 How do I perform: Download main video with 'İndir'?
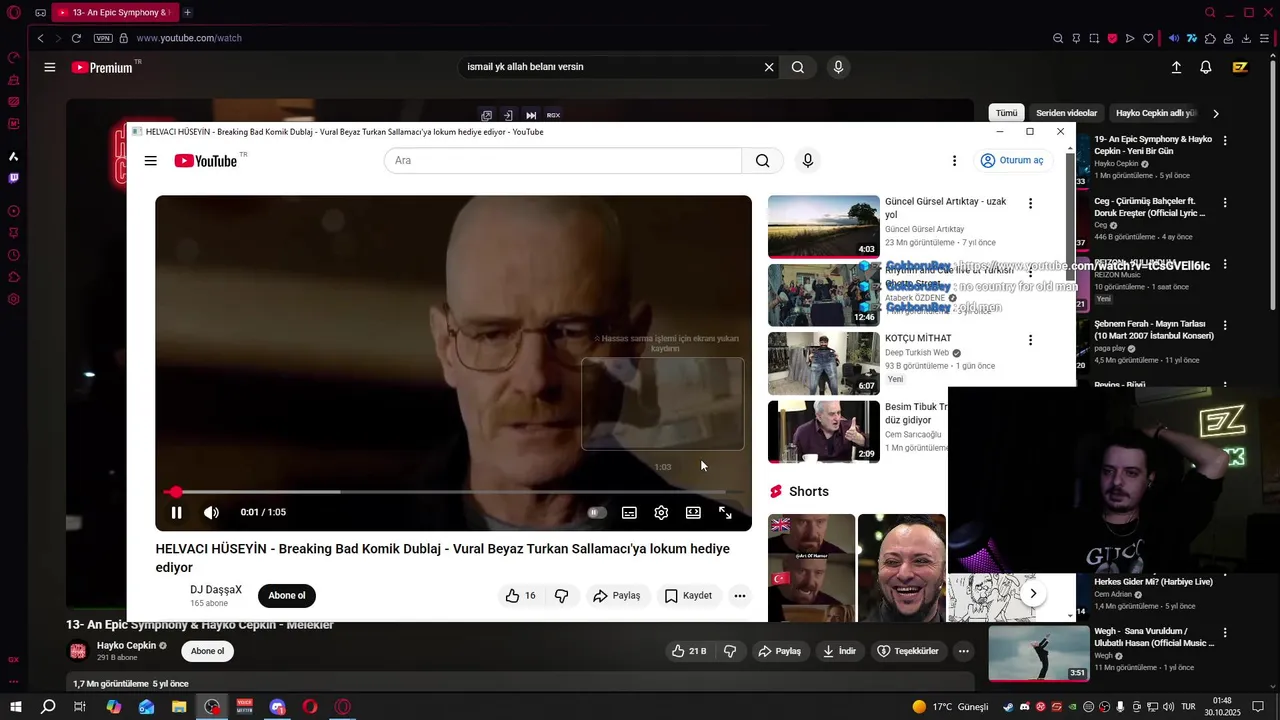(x=839, y=651)
